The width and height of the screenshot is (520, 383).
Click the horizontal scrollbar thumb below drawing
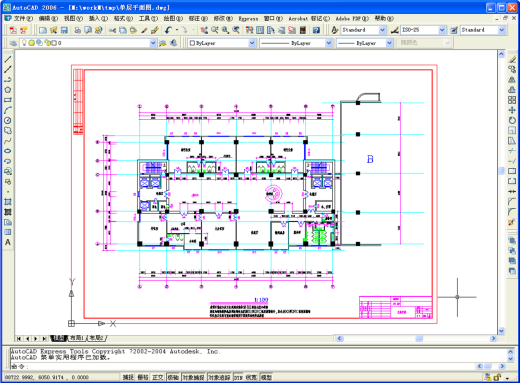pyautogui.click(x=419, y=338)
